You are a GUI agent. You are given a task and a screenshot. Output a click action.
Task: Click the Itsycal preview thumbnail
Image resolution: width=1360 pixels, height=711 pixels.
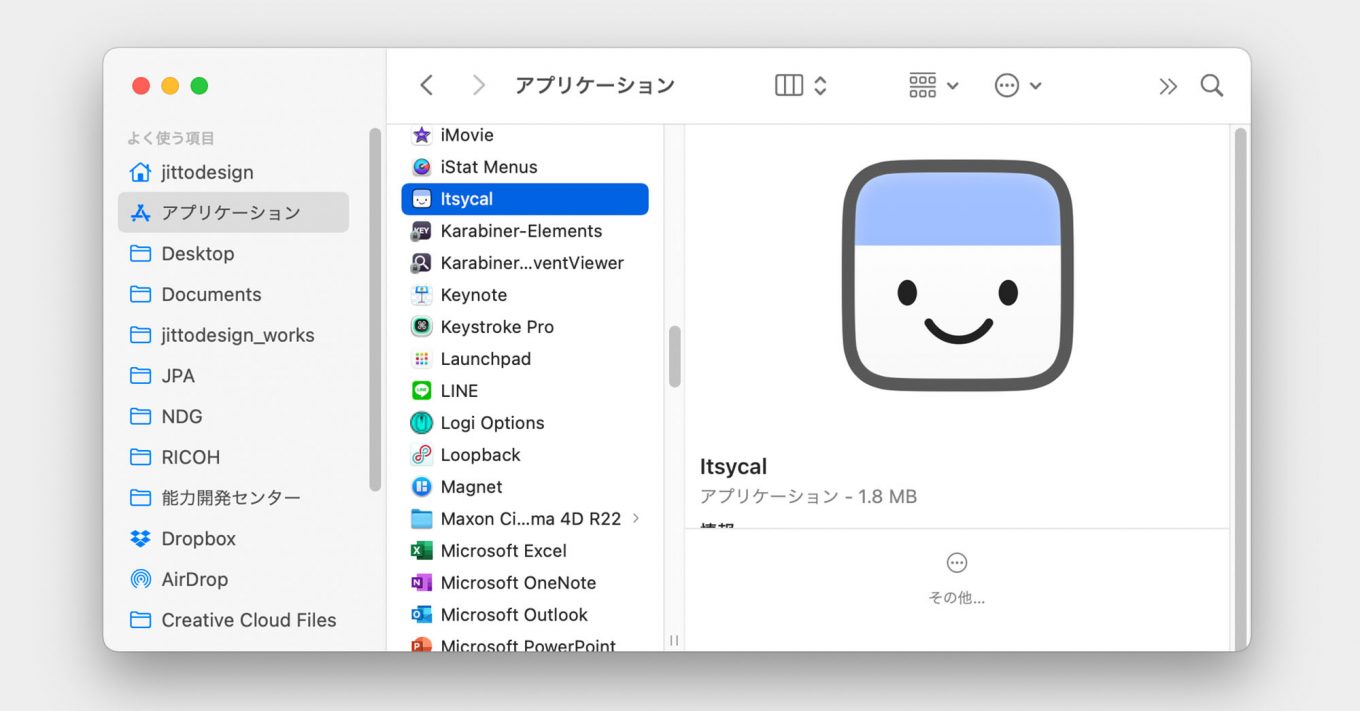(956, 273)
